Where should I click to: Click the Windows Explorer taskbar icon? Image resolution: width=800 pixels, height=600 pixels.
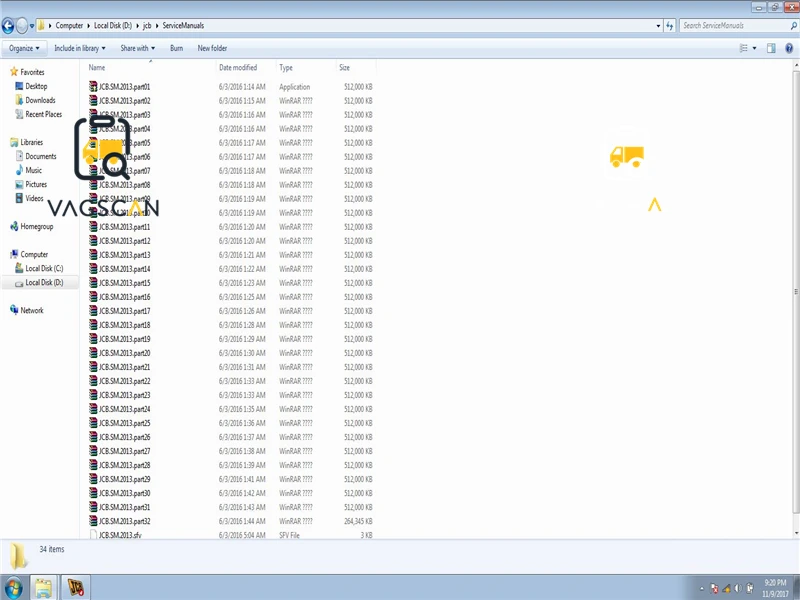point(44,588)
